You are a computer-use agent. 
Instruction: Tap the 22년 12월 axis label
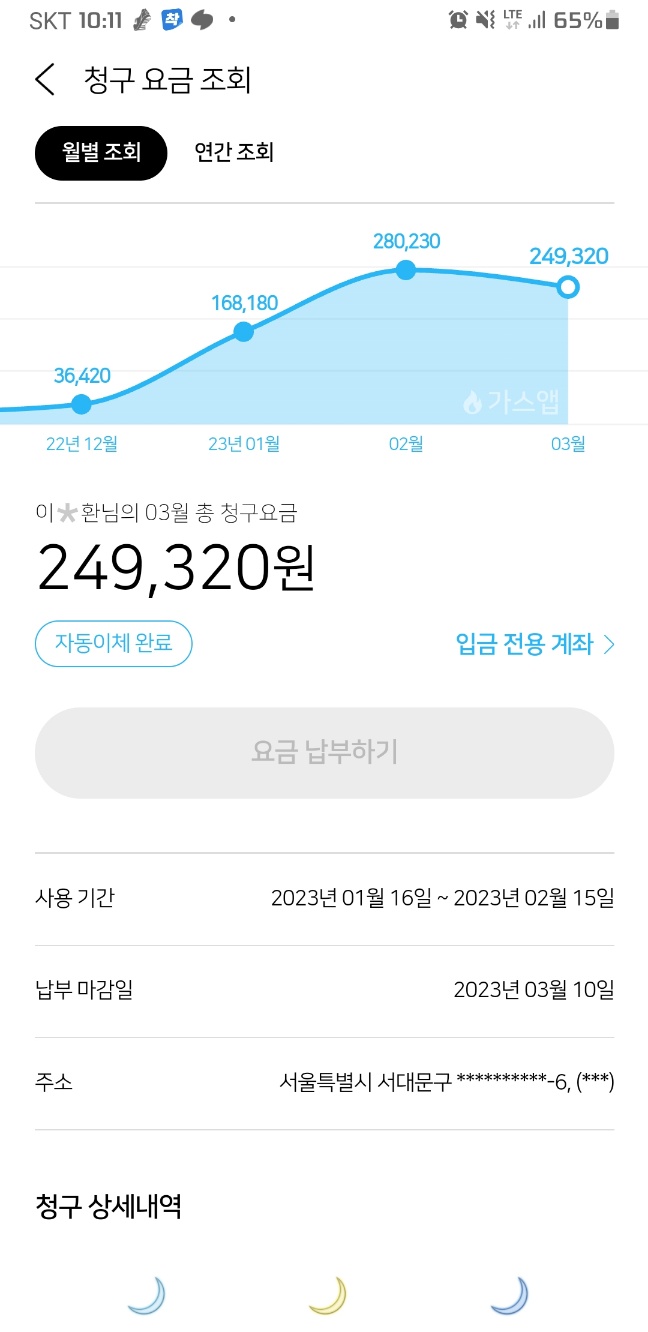coord(82,443)
